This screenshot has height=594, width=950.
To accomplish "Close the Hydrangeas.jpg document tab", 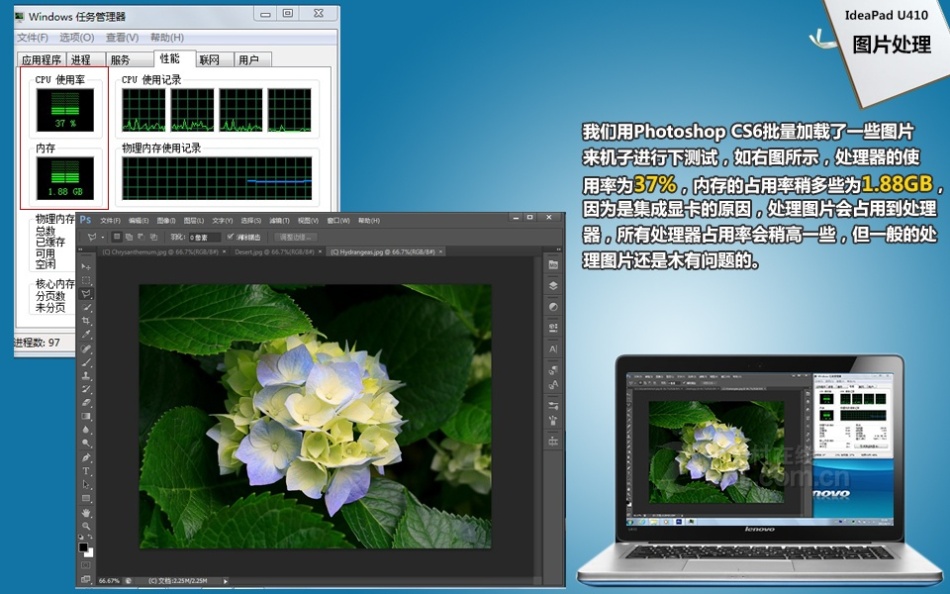I will (x=440, y=252).
